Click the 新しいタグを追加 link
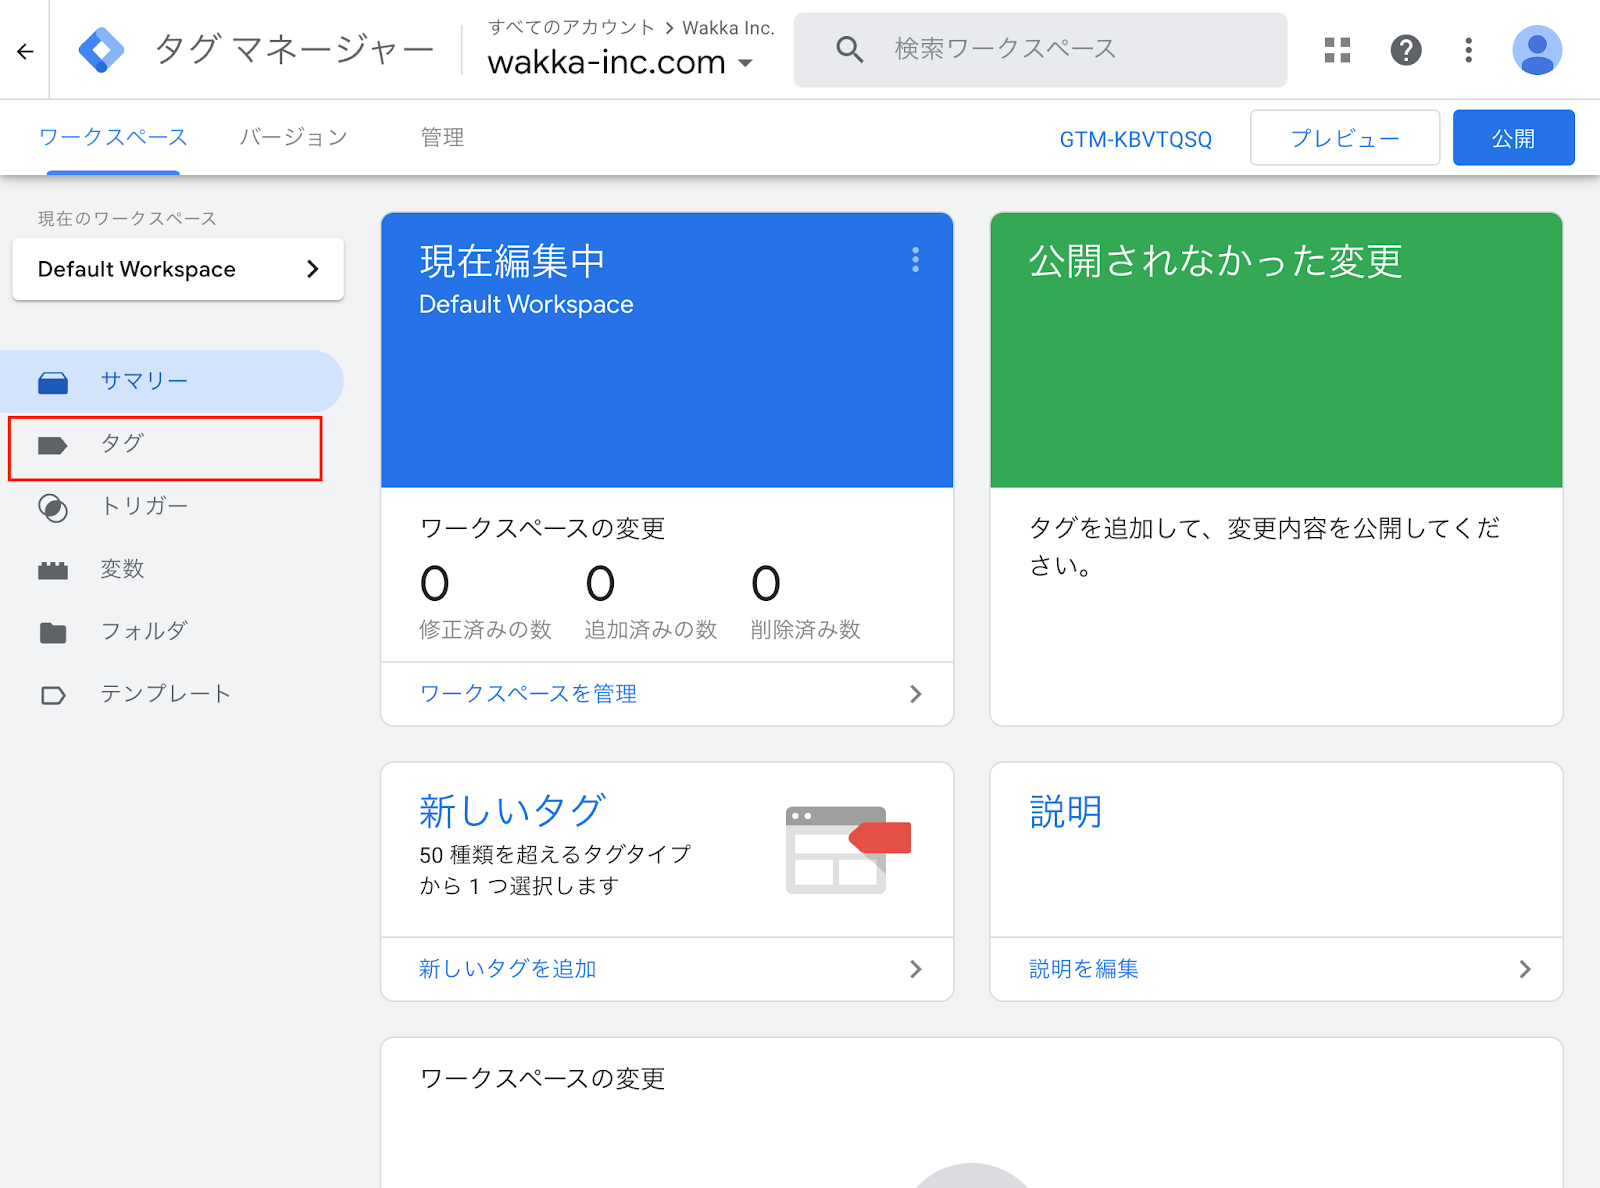 pos(508,969)
